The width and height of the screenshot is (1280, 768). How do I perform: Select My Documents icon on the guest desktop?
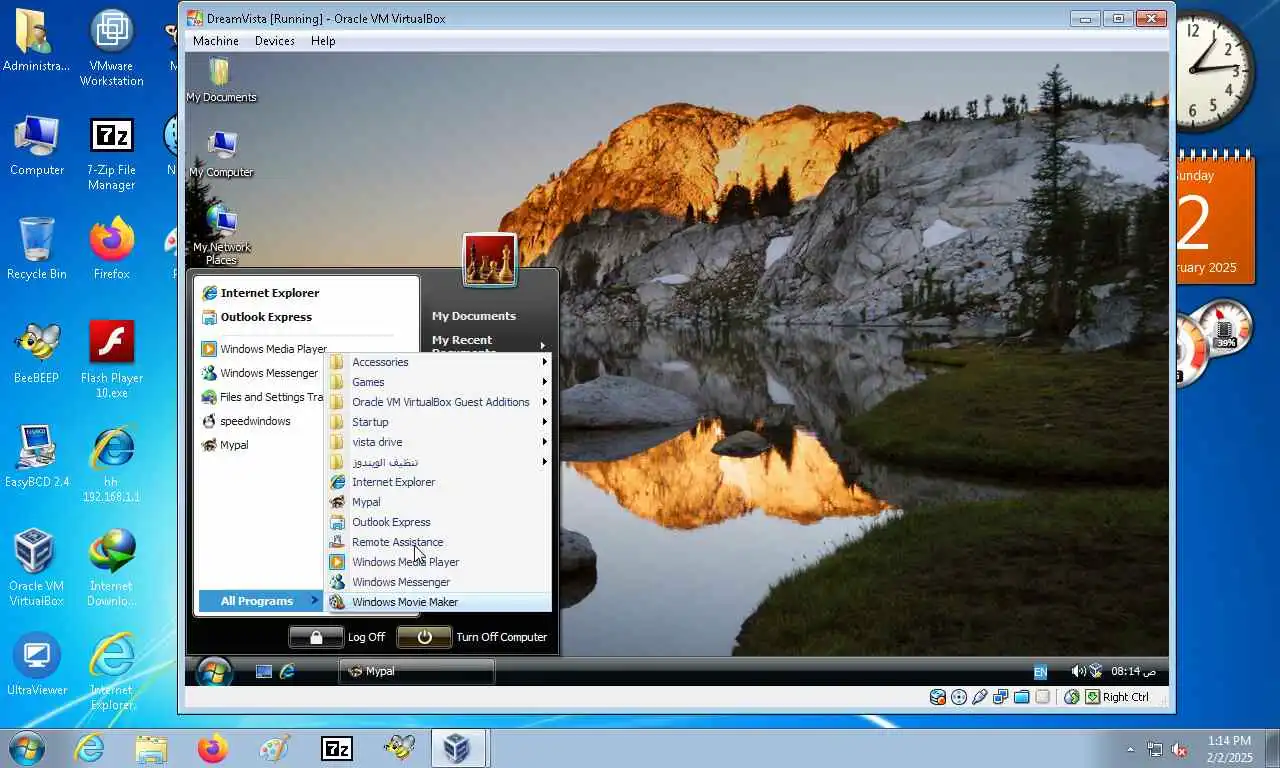tap(221, 80)
